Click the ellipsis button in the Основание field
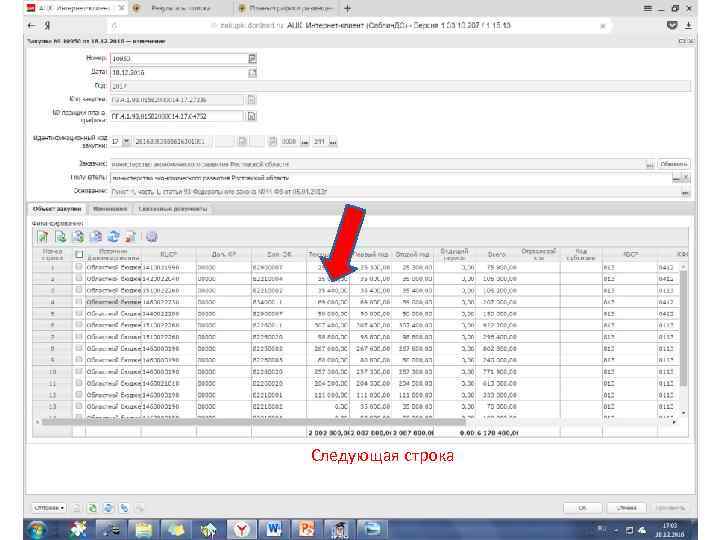This screenshot has height=540, width=720. point(685,192)
